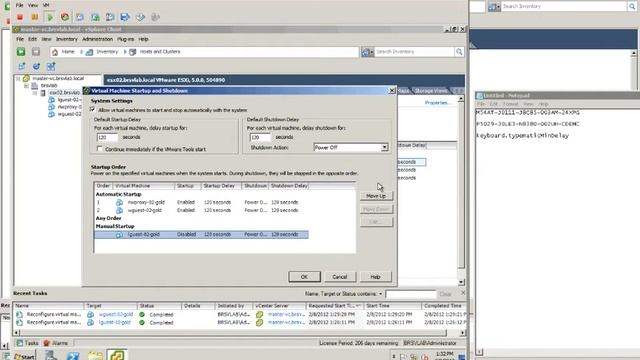Click the first icon below navigation arrows

click(21, 66)
